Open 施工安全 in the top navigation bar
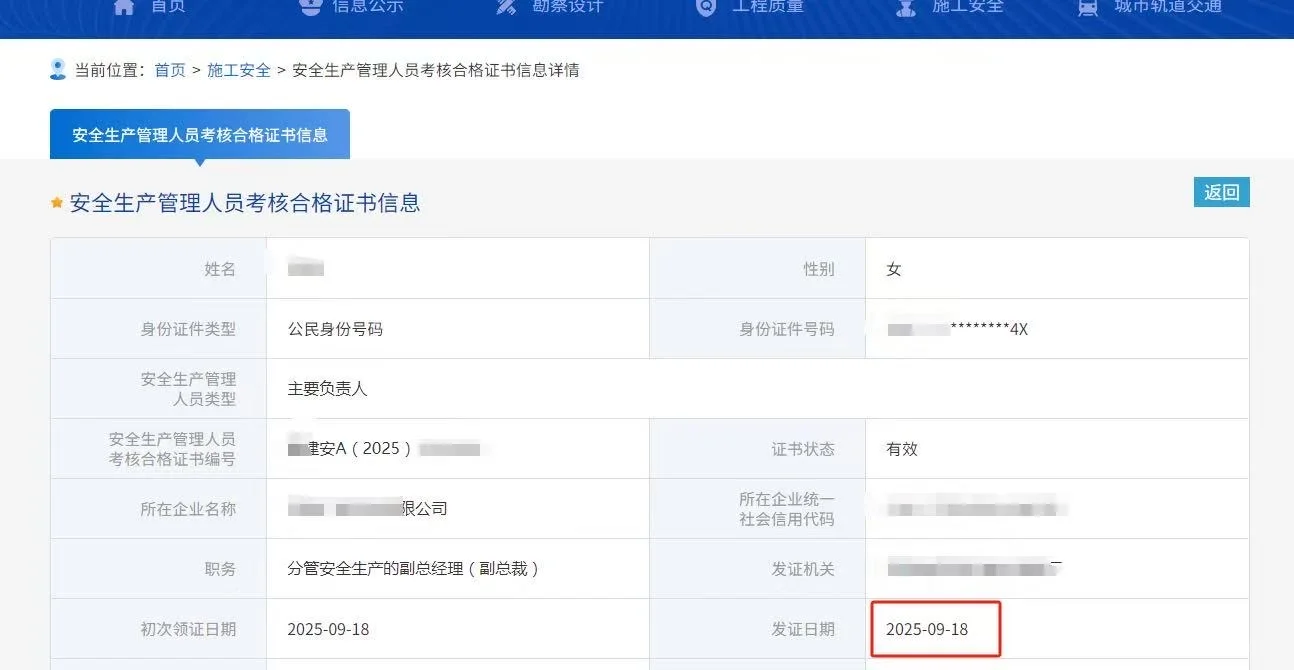 (967, 6)
